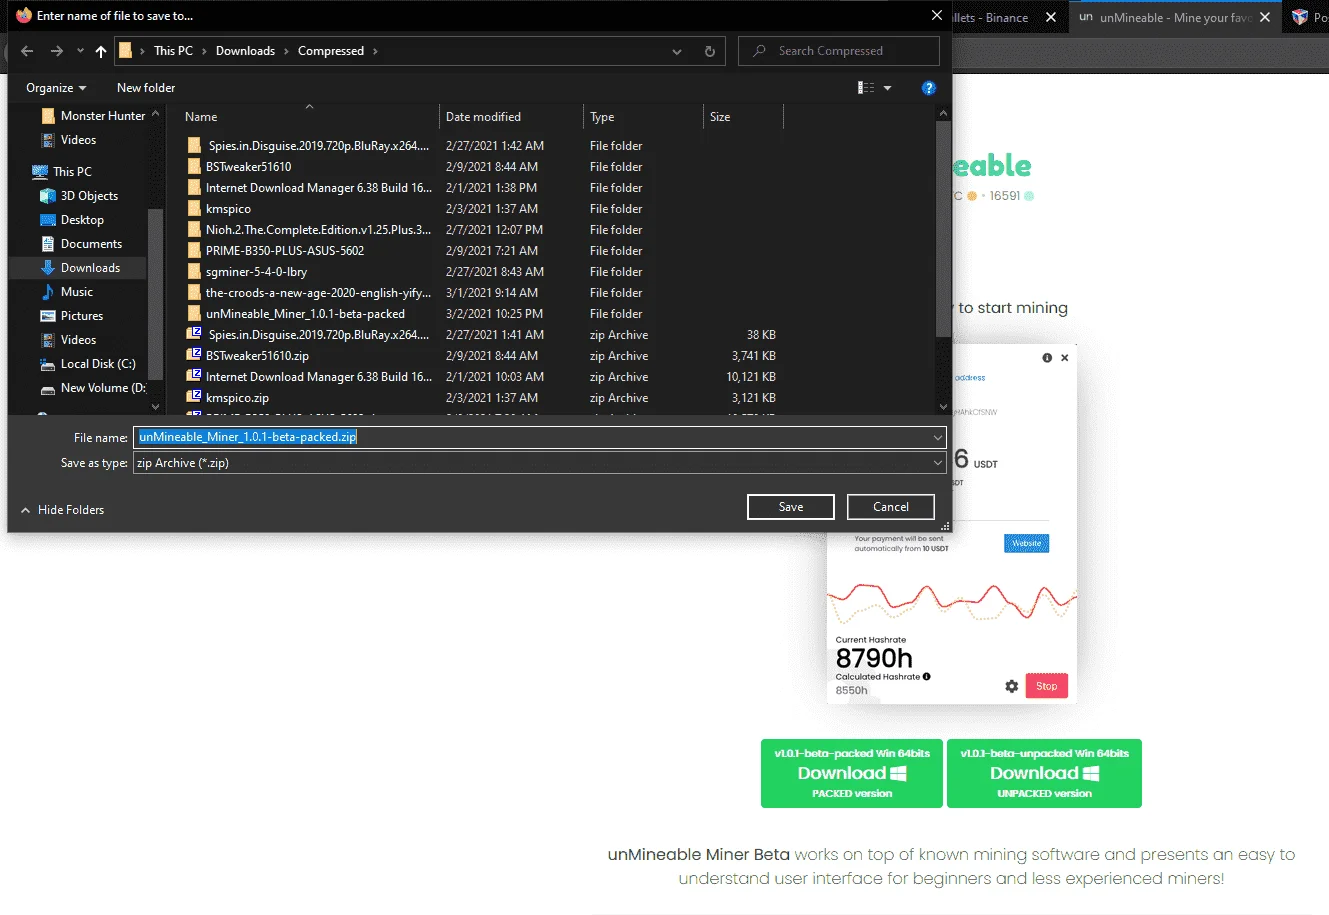Cancel the save dialog
This screenshot has height=915, width=1329.
coord(891,507)
